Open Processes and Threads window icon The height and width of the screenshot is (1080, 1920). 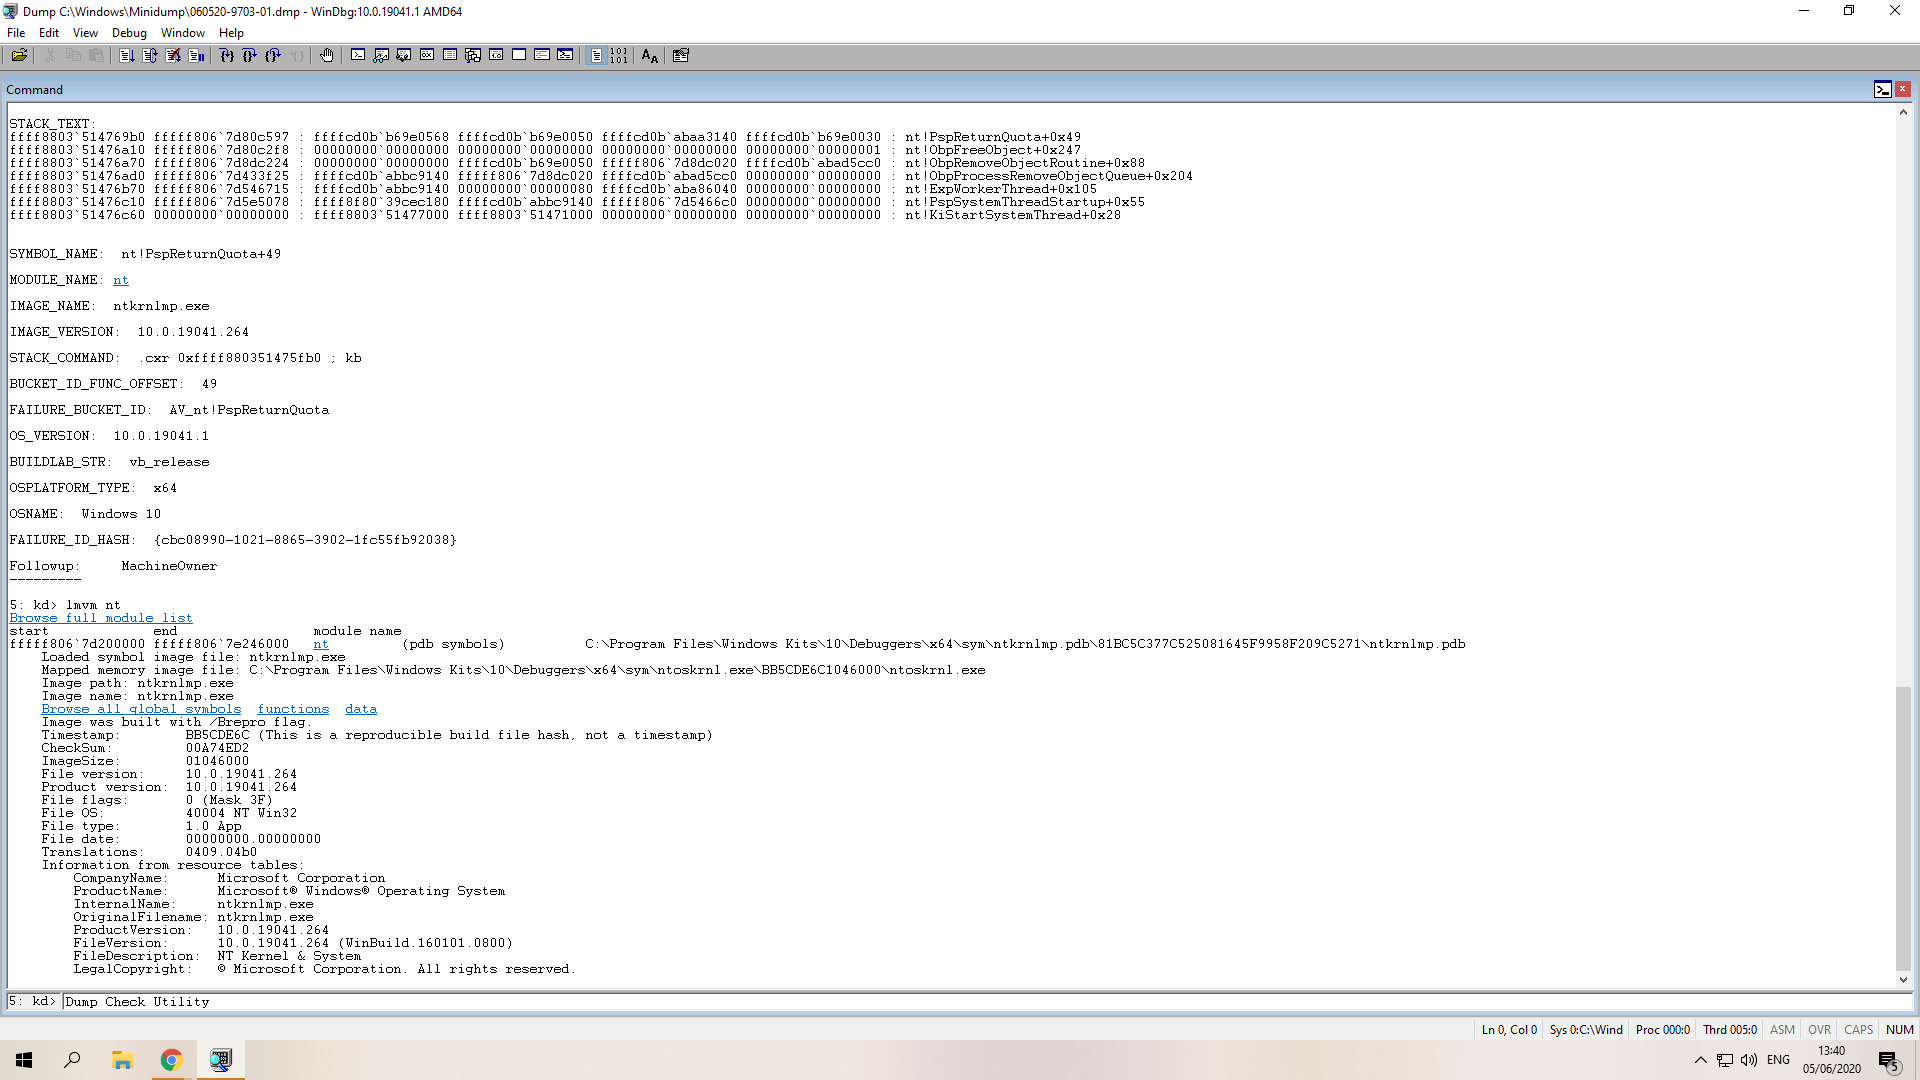click(542, 55)
